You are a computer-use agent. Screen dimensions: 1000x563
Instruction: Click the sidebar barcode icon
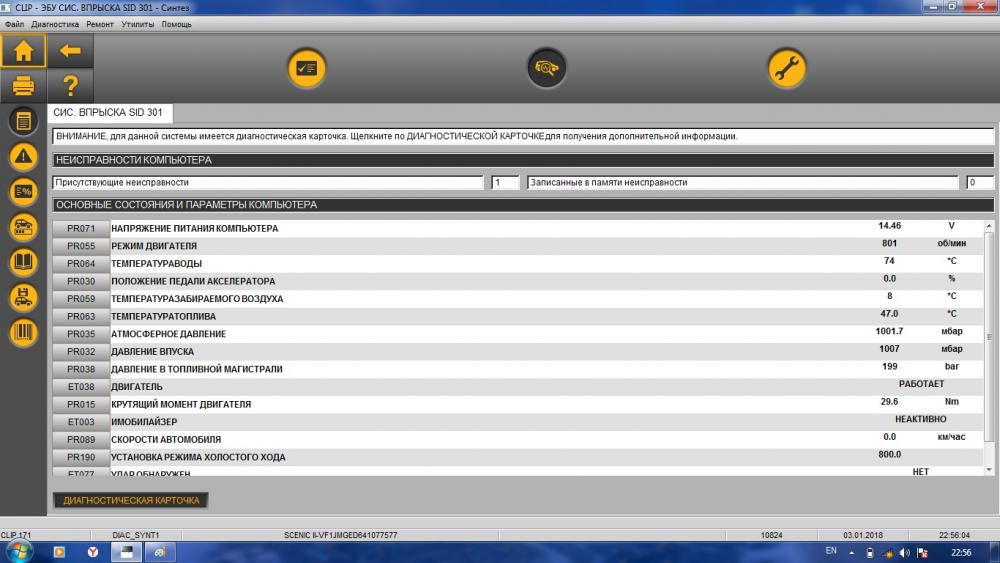pos(24,332)
